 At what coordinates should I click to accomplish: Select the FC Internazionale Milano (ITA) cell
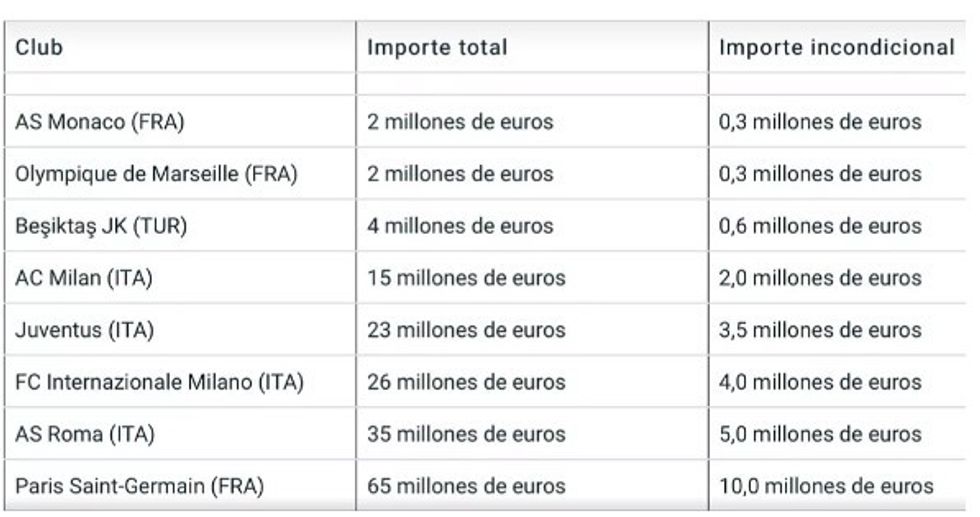[x=159, y=382]
